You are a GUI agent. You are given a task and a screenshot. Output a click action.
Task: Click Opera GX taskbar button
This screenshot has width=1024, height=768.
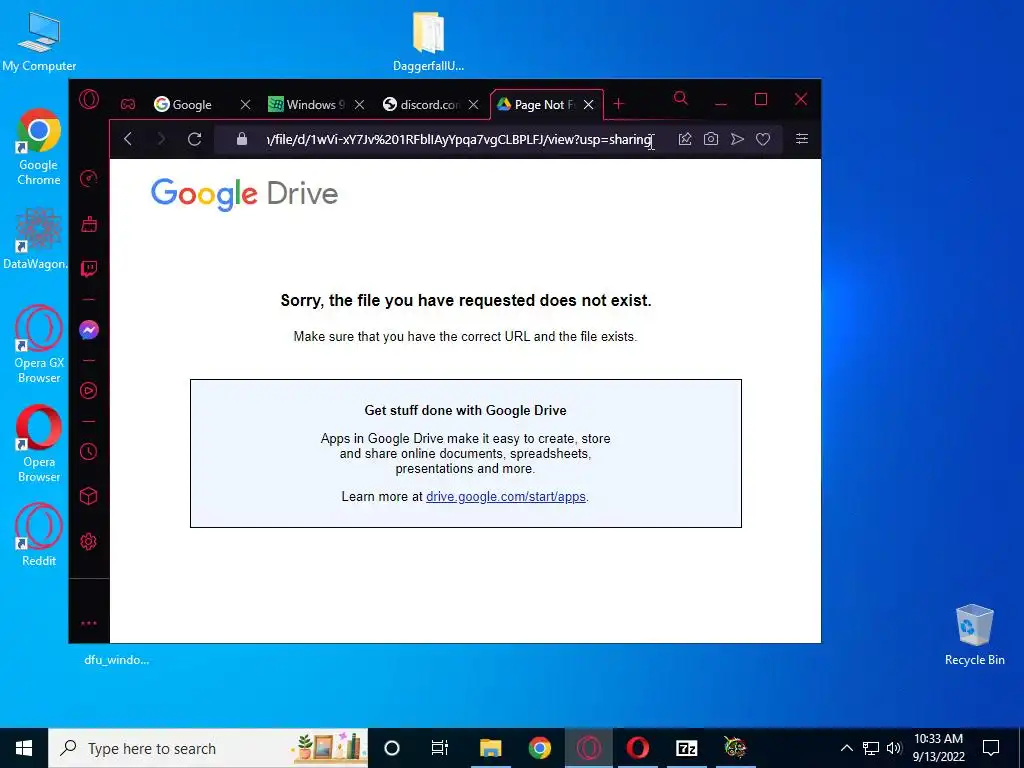(588, 748)
